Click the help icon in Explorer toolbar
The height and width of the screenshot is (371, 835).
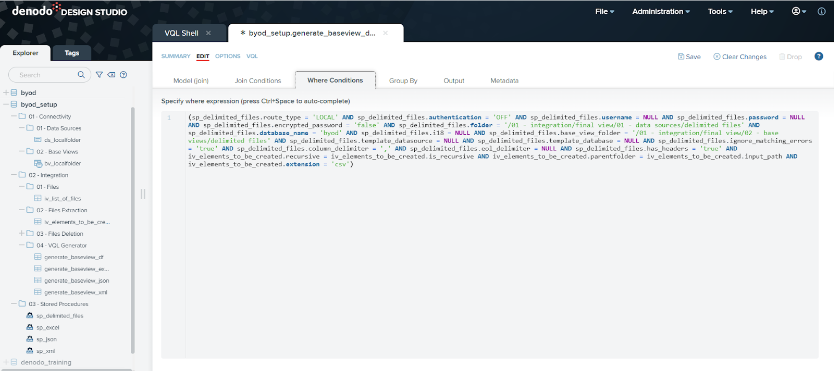124,75
